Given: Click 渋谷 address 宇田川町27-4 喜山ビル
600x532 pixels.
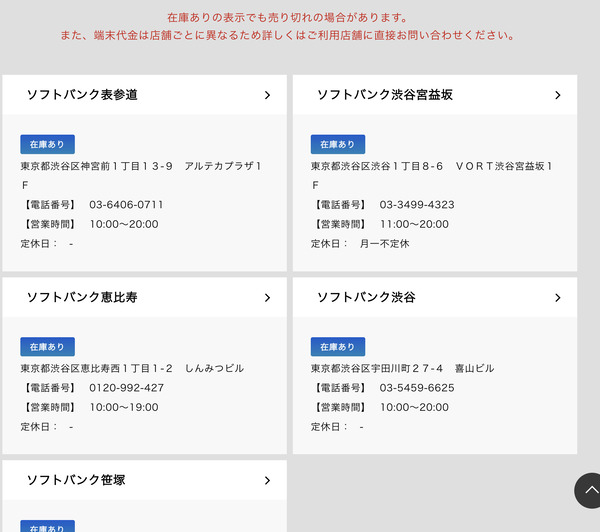Looking at the screenshot, I should tap(403, 369).
